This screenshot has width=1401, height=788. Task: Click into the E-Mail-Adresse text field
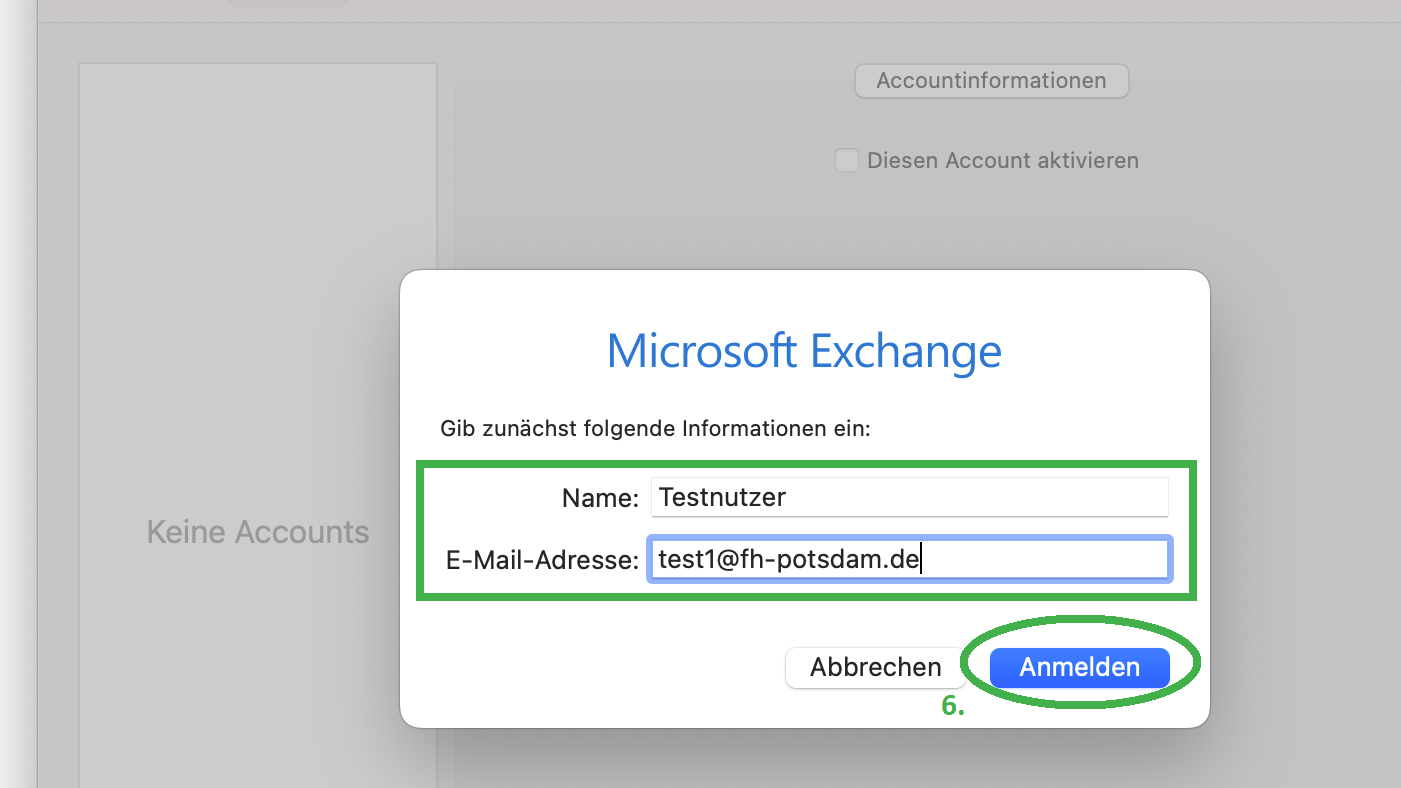[1040, 559]
